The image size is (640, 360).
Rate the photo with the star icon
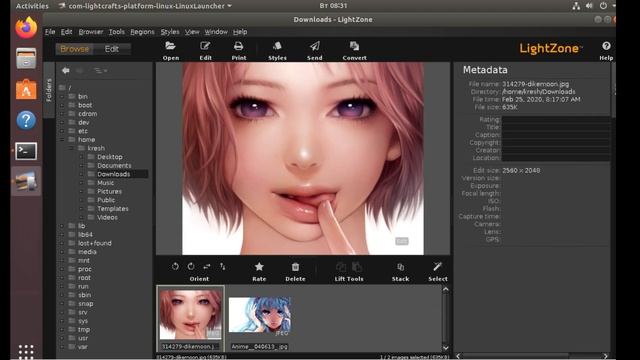[259, 267]
